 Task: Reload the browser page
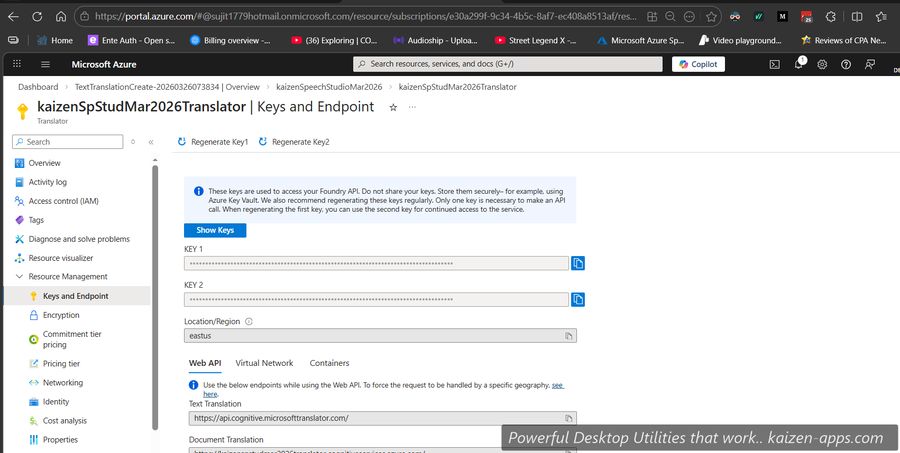(37, 17)
